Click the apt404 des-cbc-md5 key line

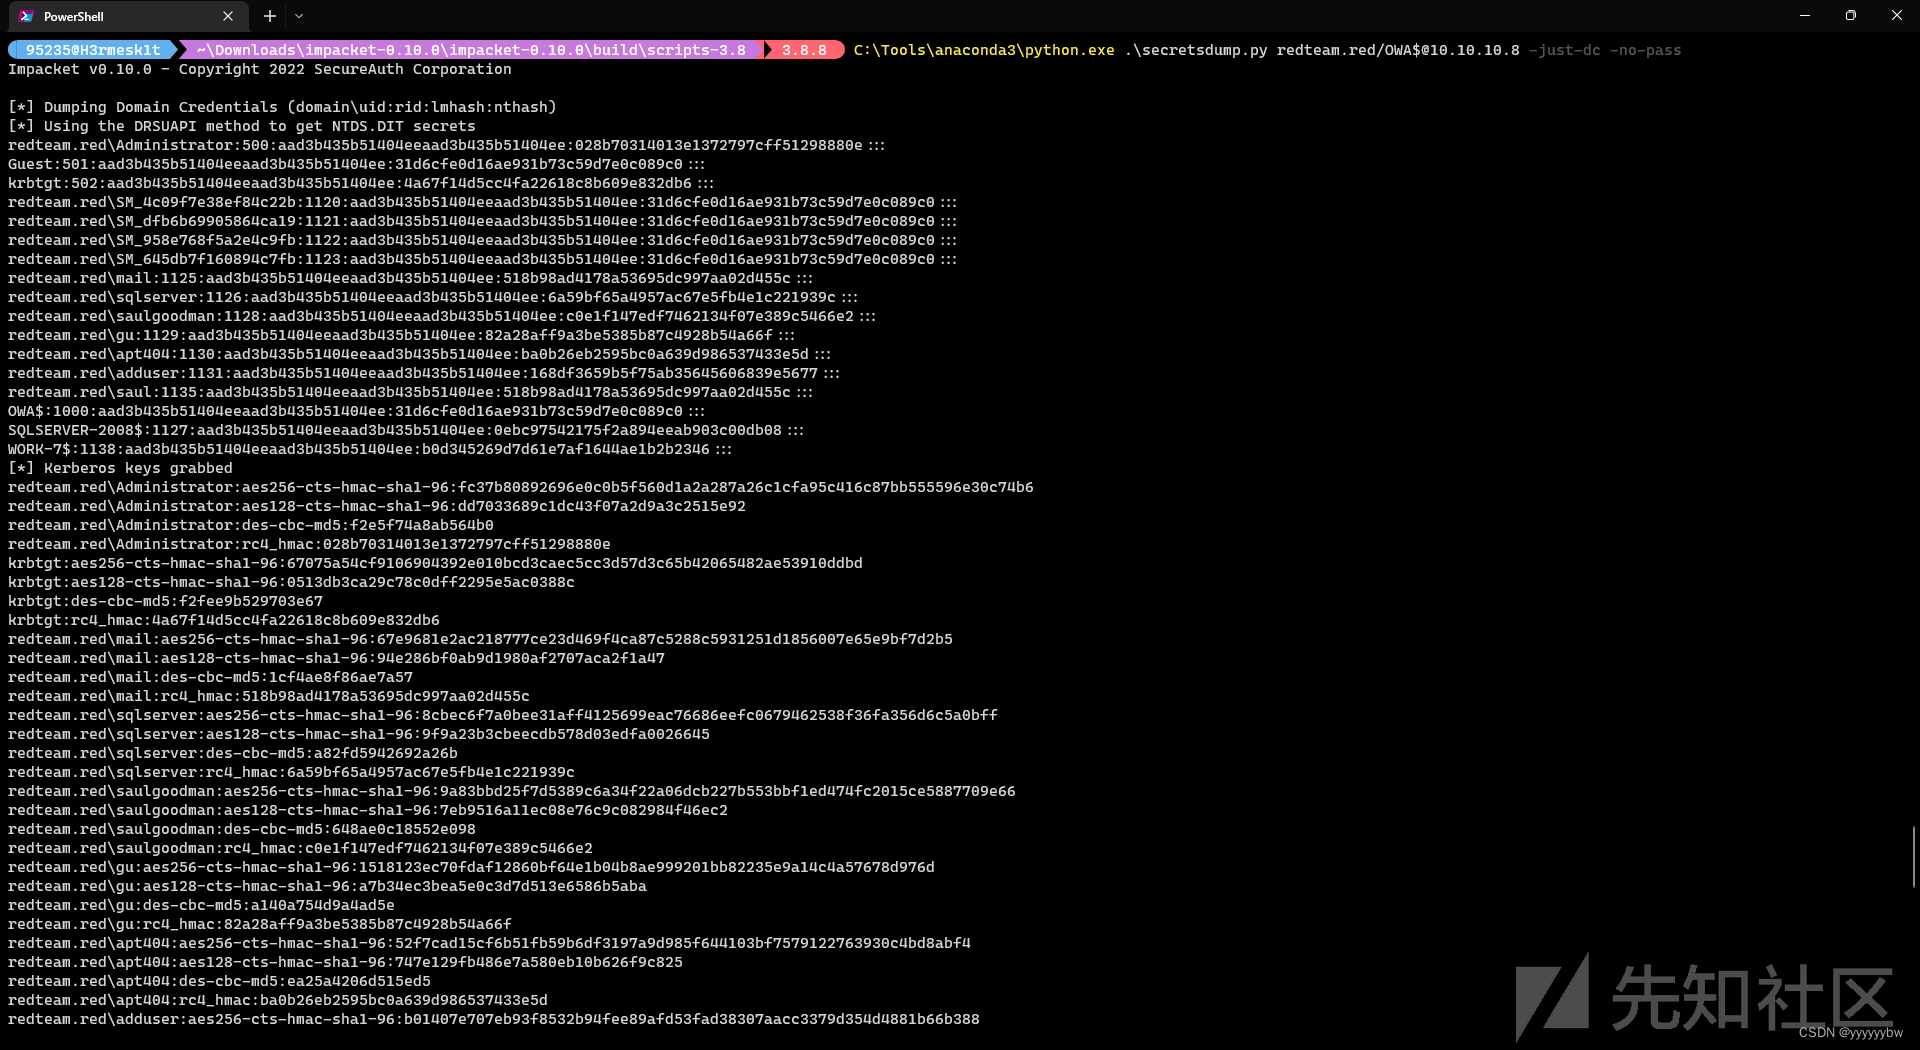[x=219, y=981]
